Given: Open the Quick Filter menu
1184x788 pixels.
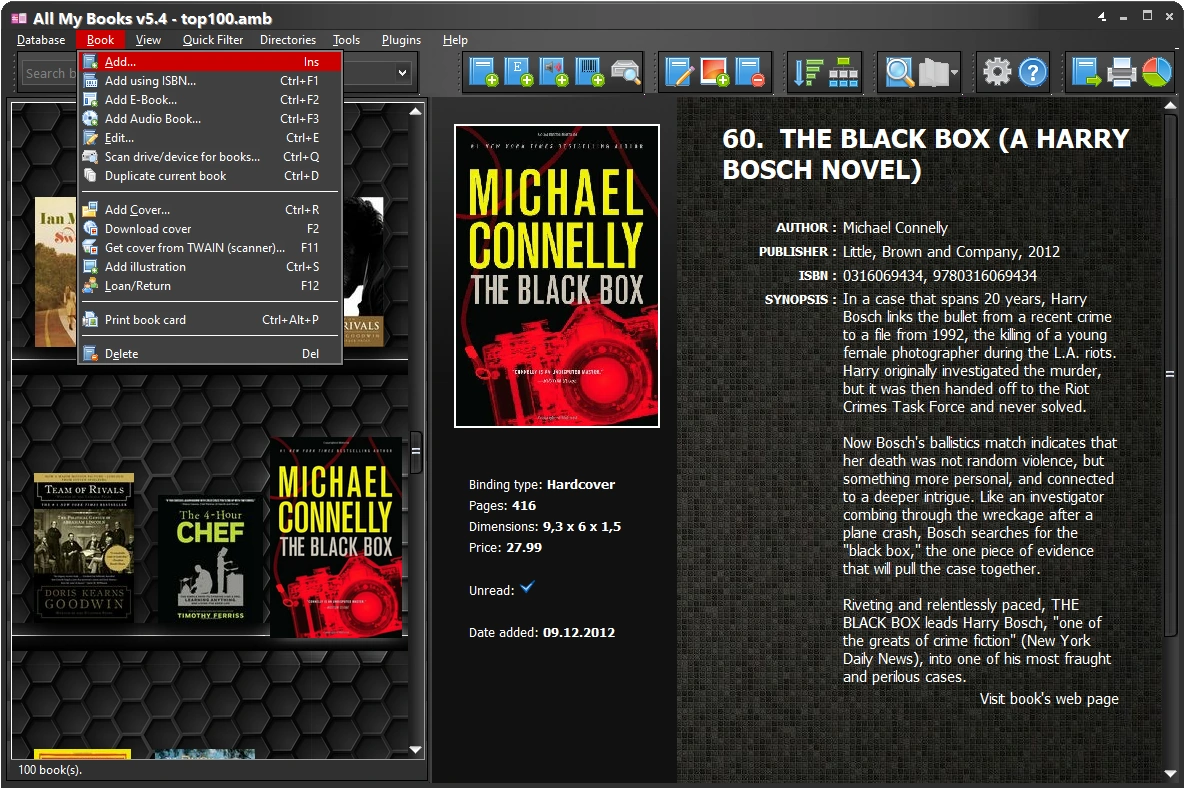Looking at the screenshot, I should click(213, 40).
